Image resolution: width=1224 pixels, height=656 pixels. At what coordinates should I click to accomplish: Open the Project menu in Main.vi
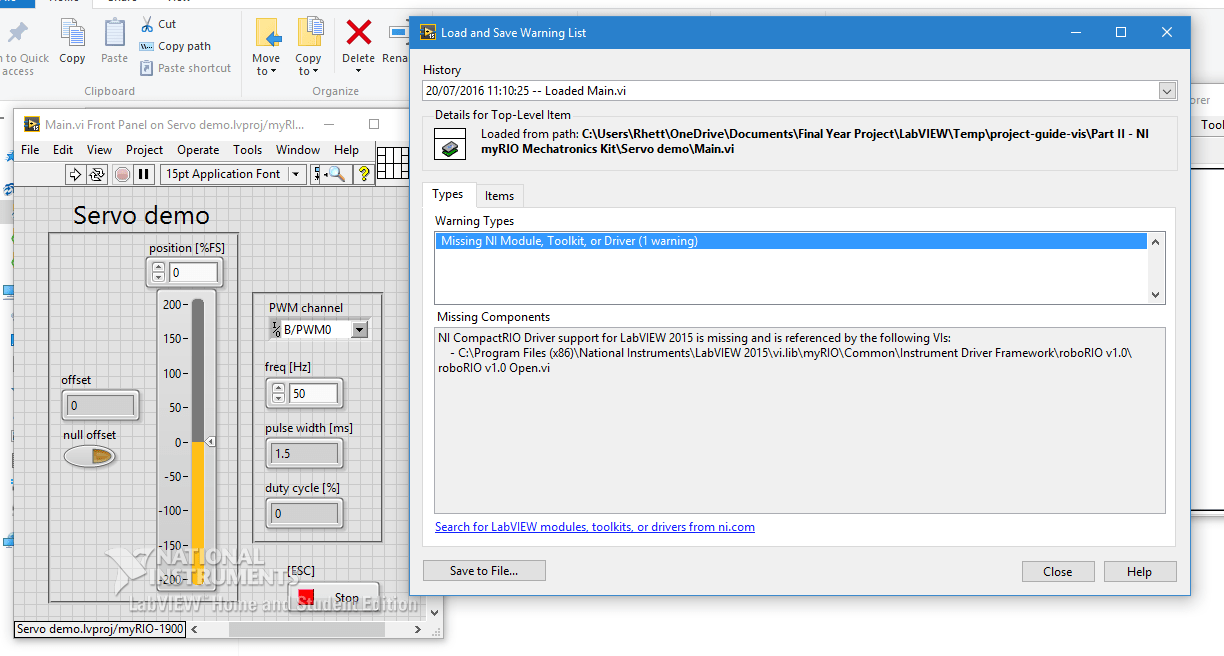(x=144, y=150)
